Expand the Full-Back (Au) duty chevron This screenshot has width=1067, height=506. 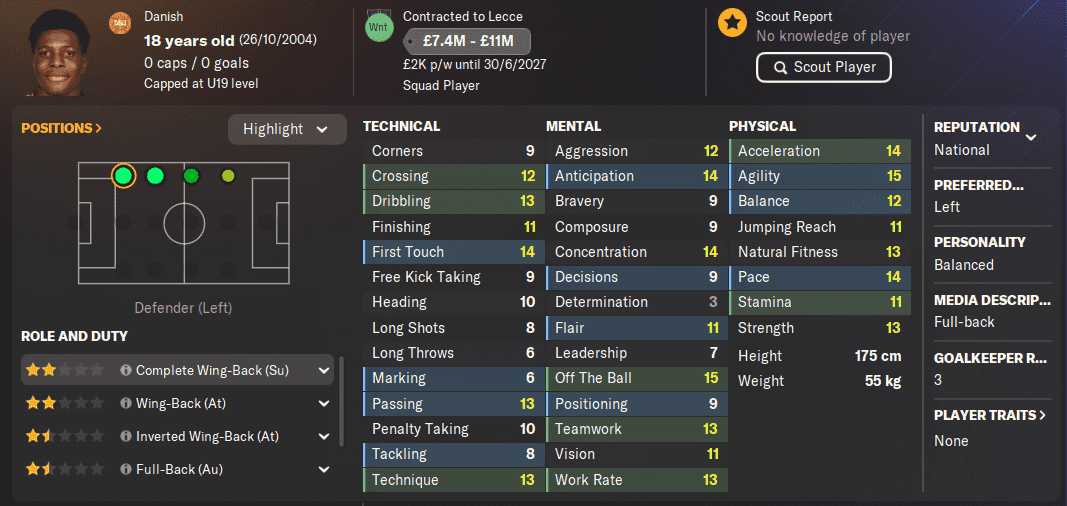[x=324, y=469]
